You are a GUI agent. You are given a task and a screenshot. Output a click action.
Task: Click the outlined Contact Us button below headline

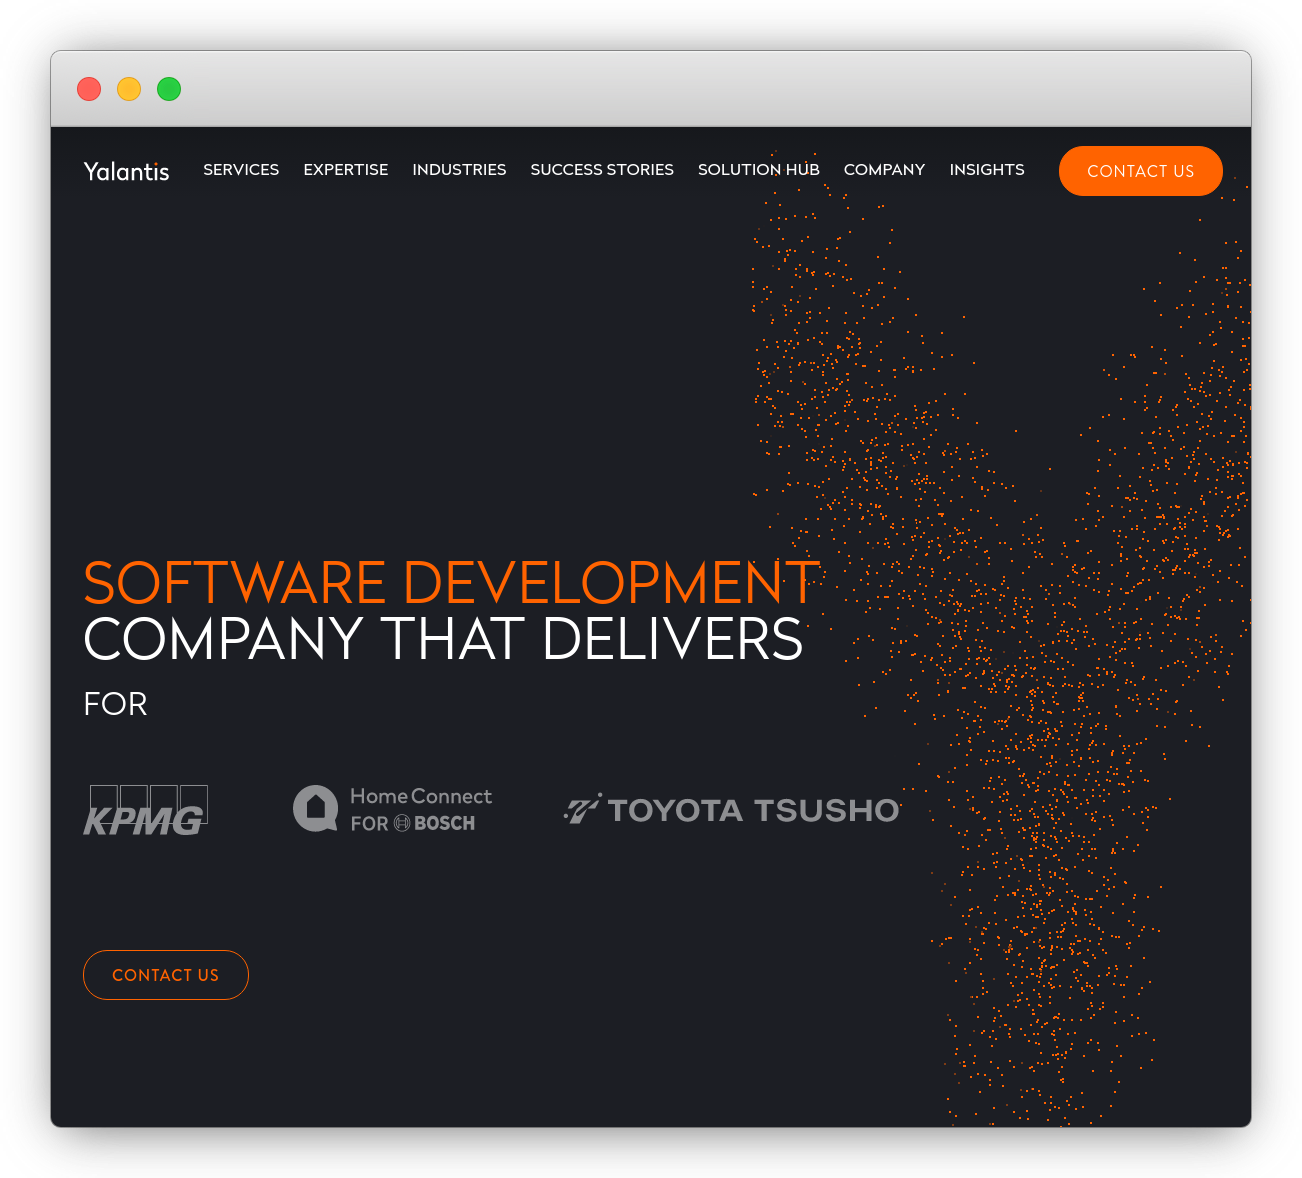pos(165,975)
